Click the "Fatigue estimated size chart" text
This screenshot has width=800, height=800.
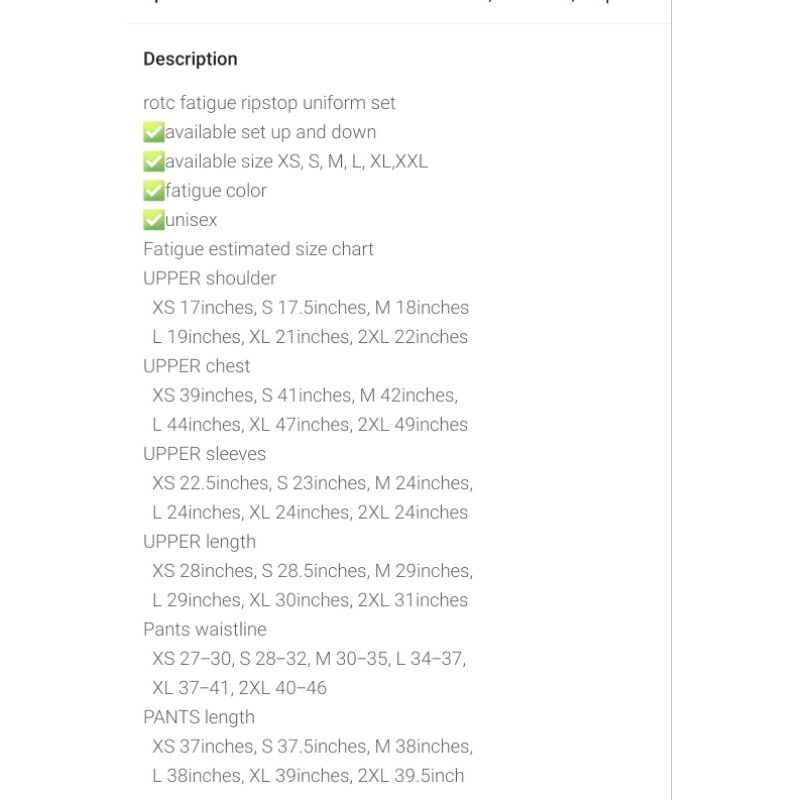click(258, 249)
